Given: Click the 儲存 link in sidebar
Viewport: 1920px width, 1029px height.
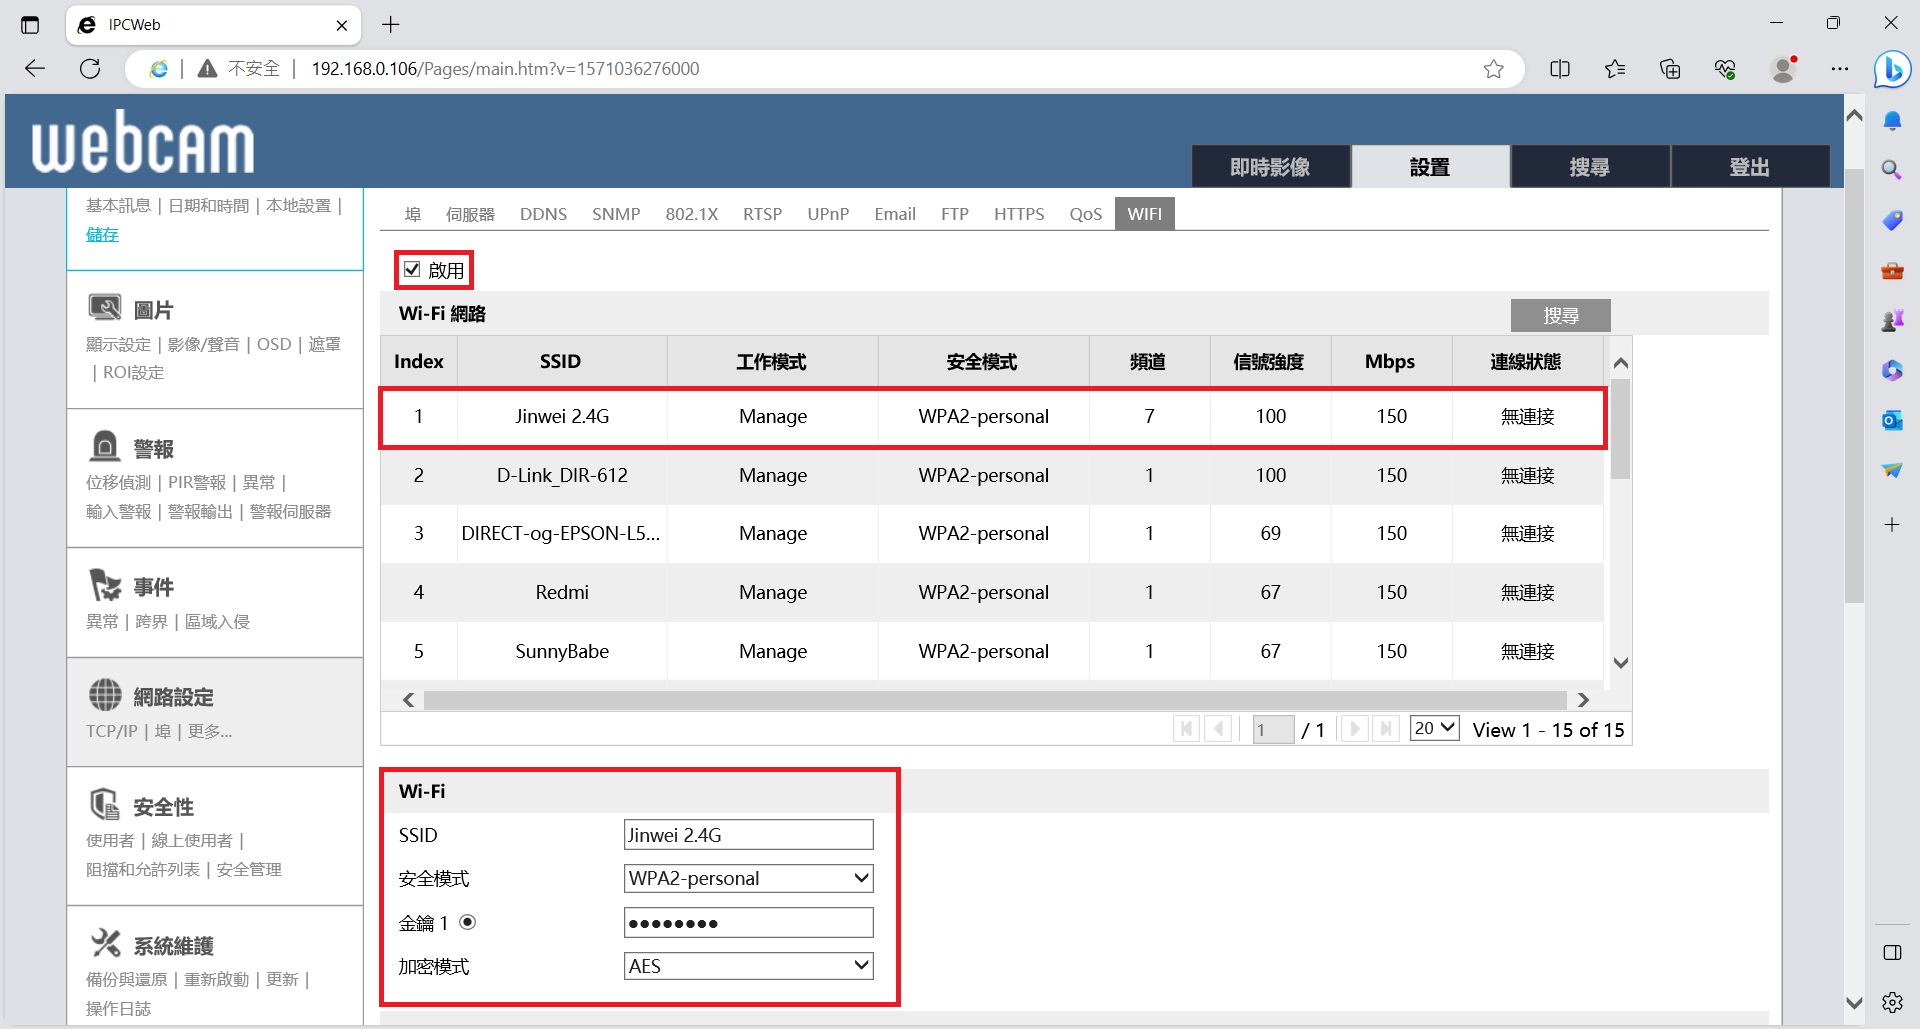Looking at the screenshot, I should [102, 234].
